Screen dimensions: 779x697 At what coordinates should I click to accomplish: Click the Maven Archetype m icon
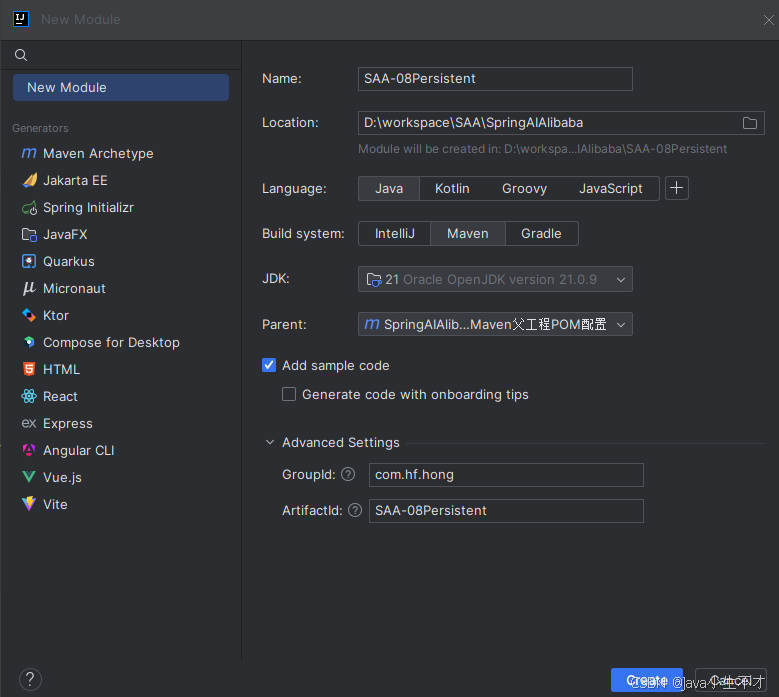pos(29,154)
